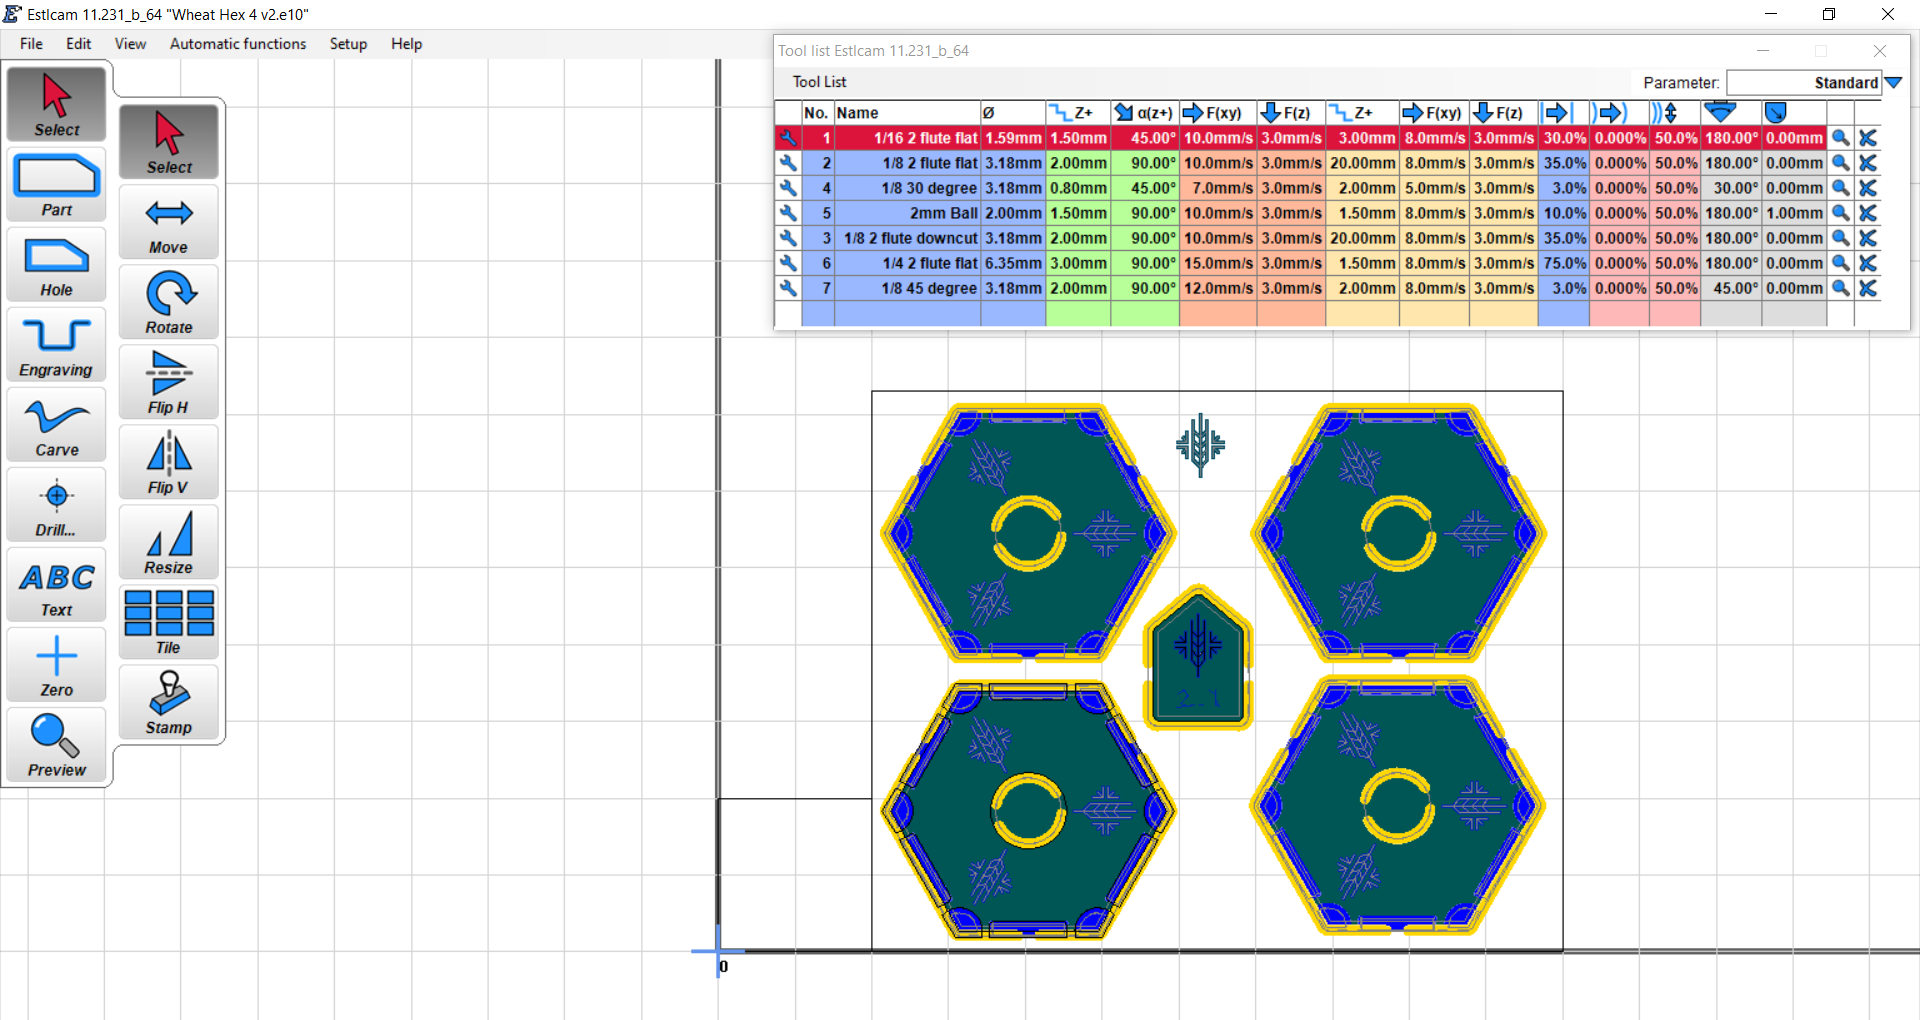Click the '1/8 45 degree' name cell

(x=907, y=288)
